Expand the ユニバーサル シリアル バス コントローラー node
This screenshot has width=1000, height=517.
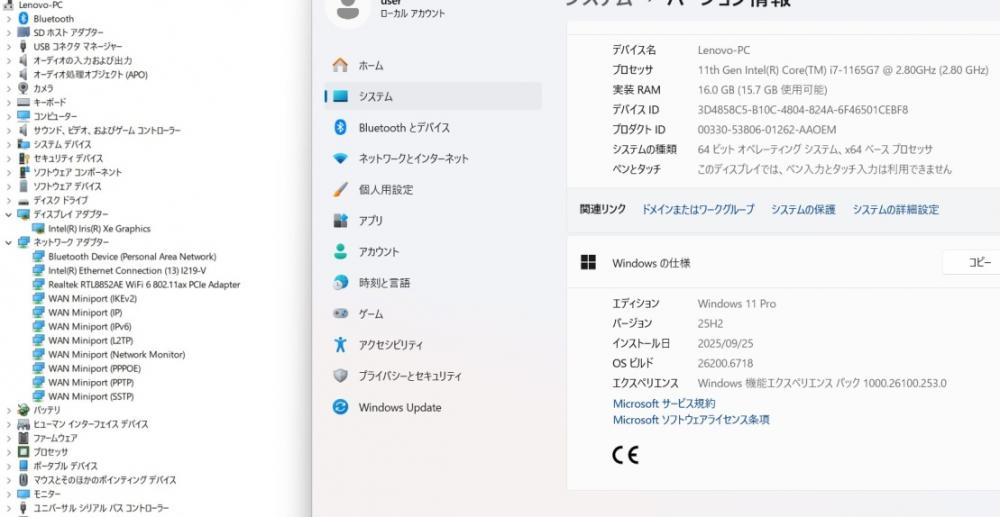[8, 508]
